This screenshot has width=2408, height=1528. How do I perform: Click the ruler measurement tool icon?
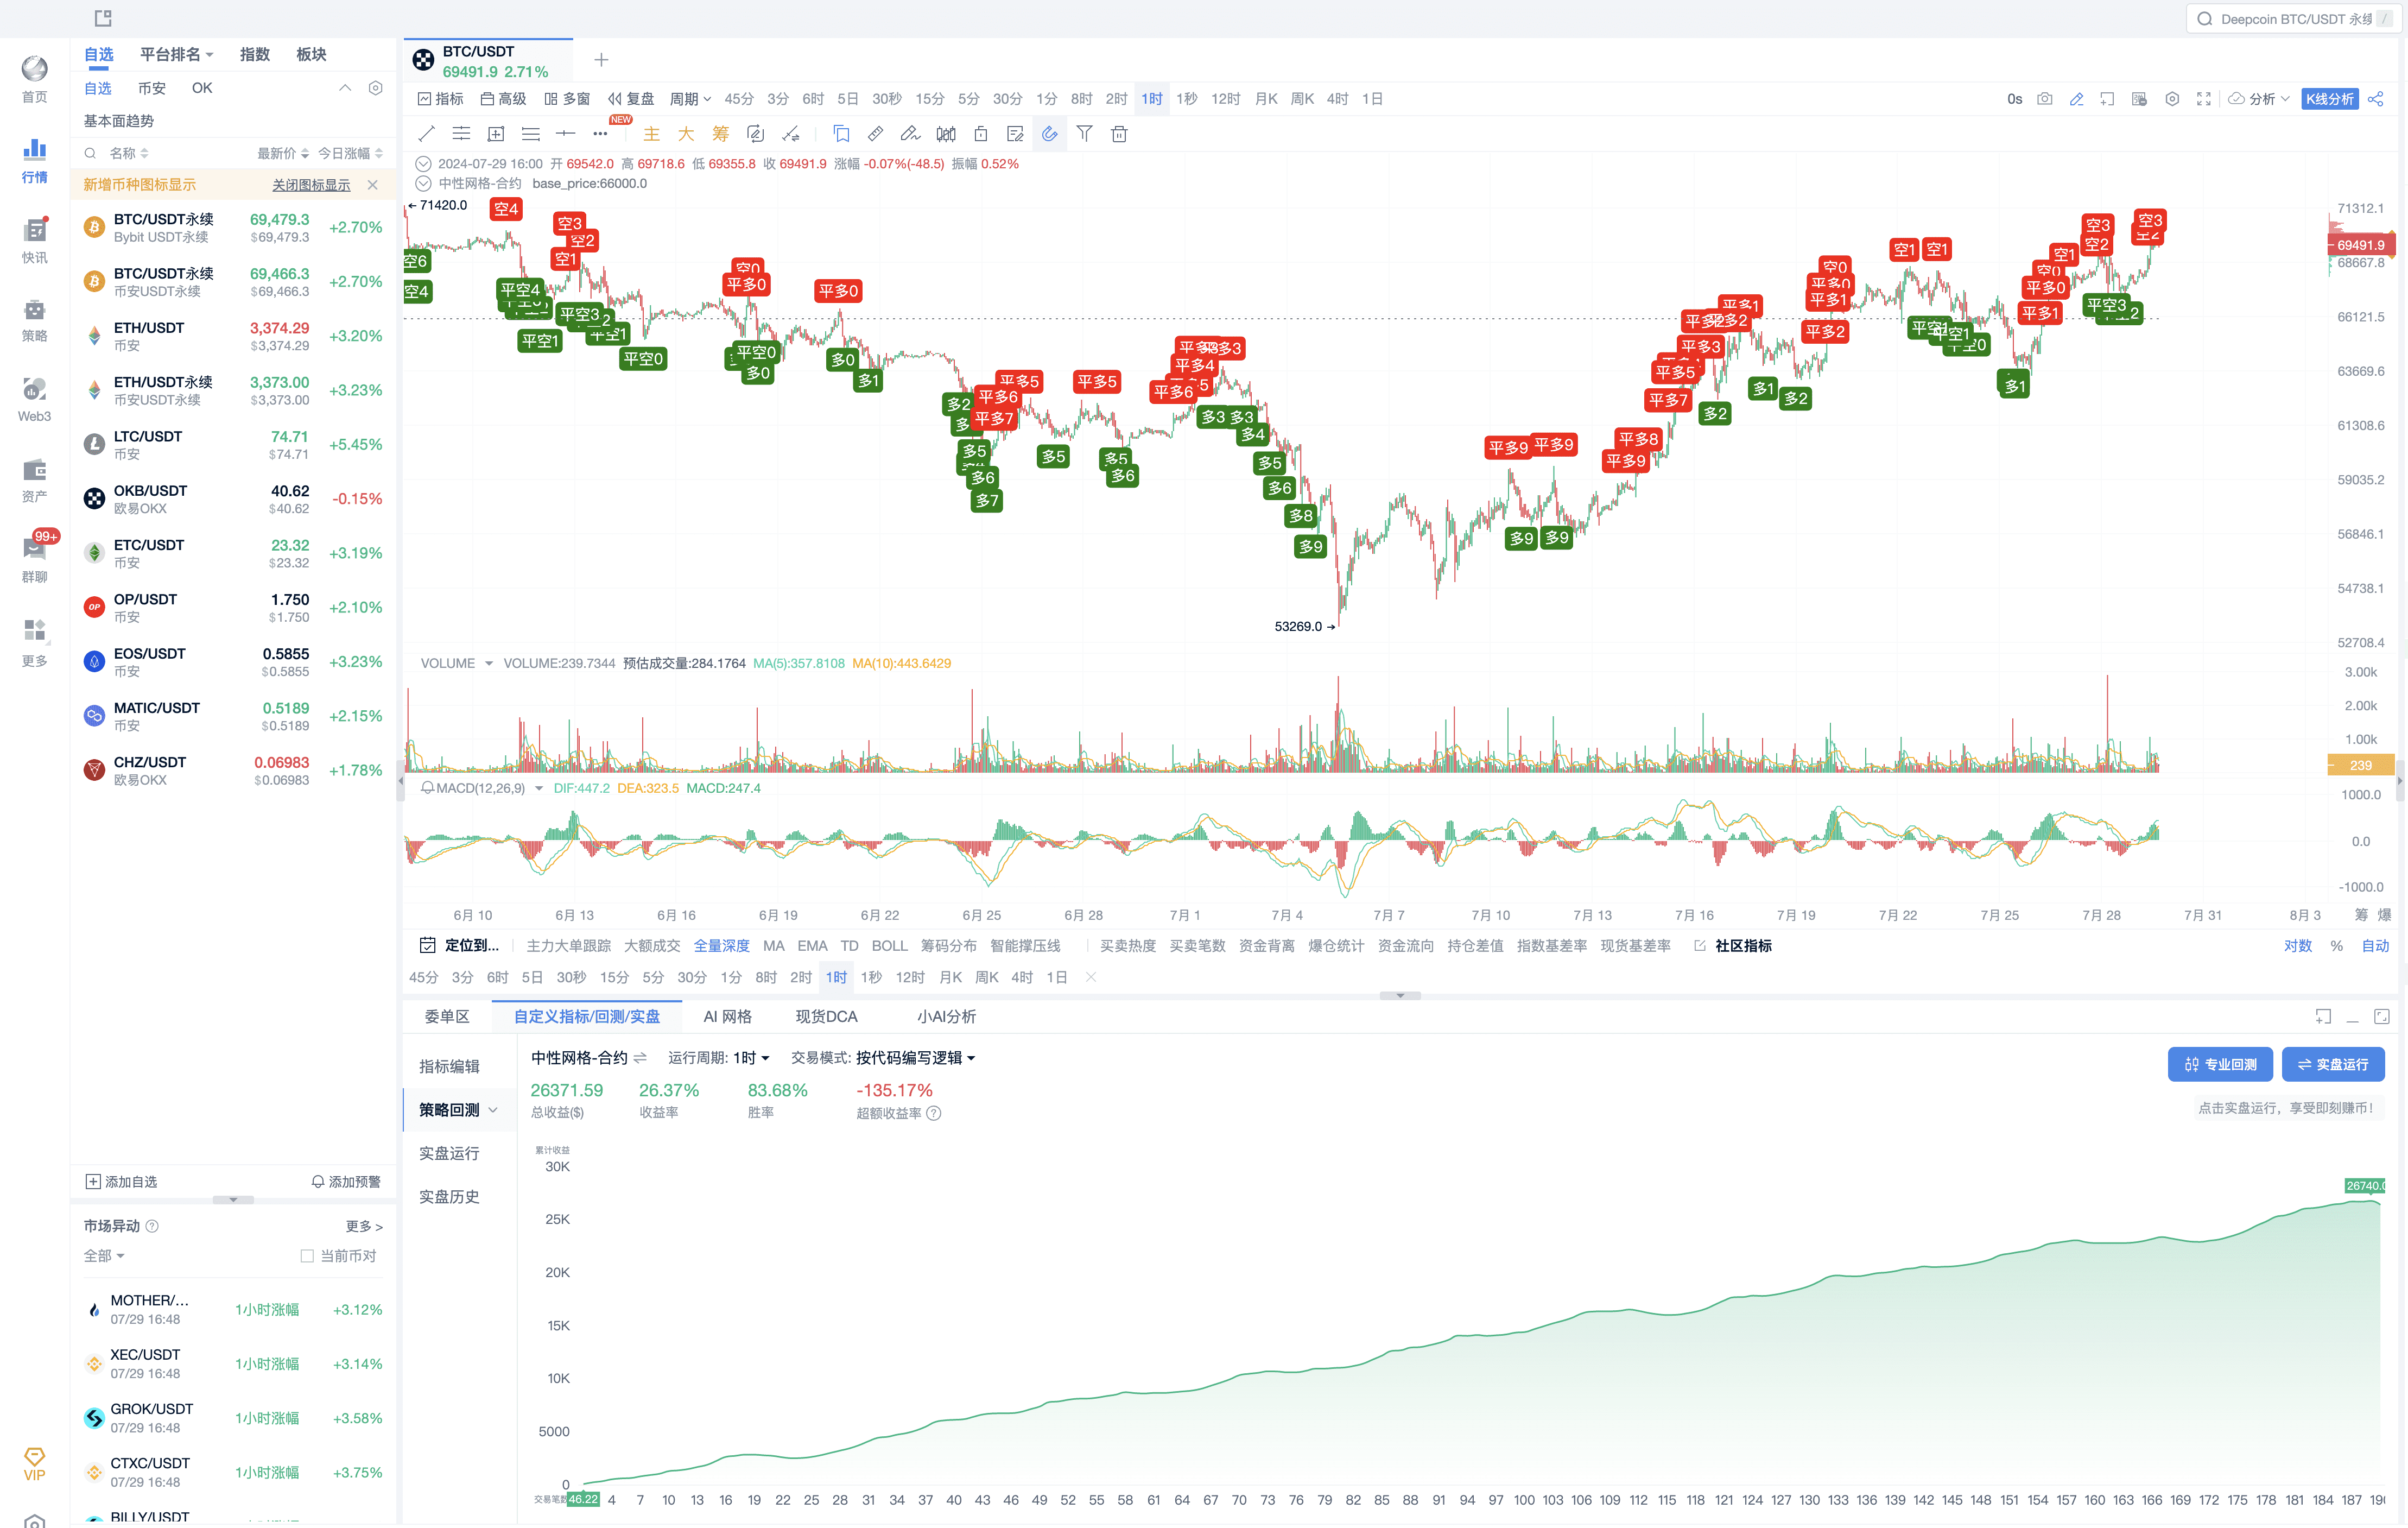pyautogui.click(x=875, y=134)
